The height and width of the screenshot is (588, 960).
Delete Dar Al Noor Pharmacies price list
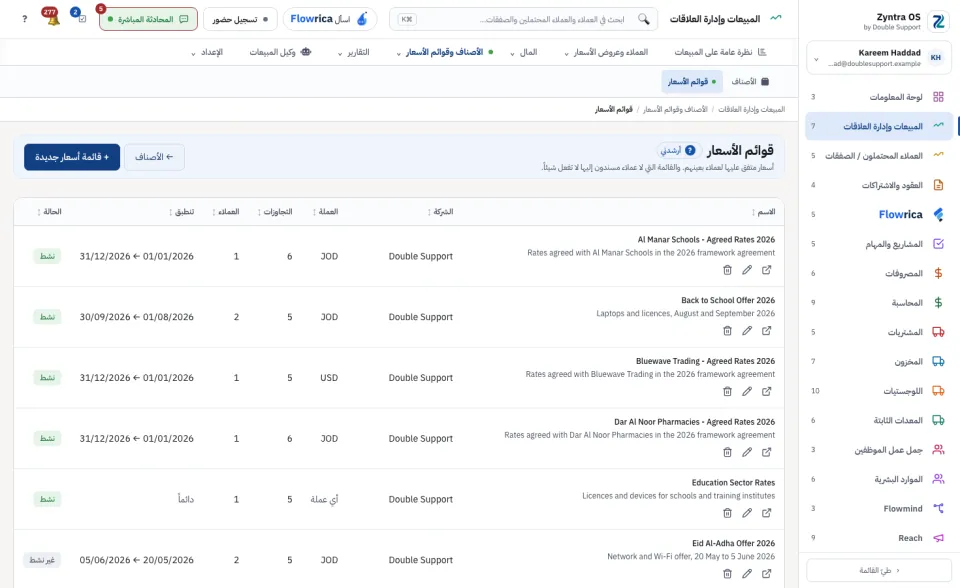pyautogui.click(x=727, y=452)
